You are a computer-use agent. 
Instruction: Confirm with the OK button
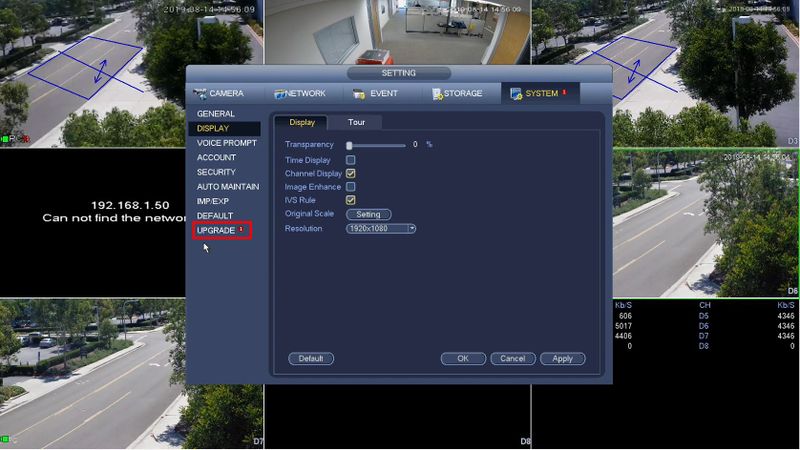coord(463,359)
